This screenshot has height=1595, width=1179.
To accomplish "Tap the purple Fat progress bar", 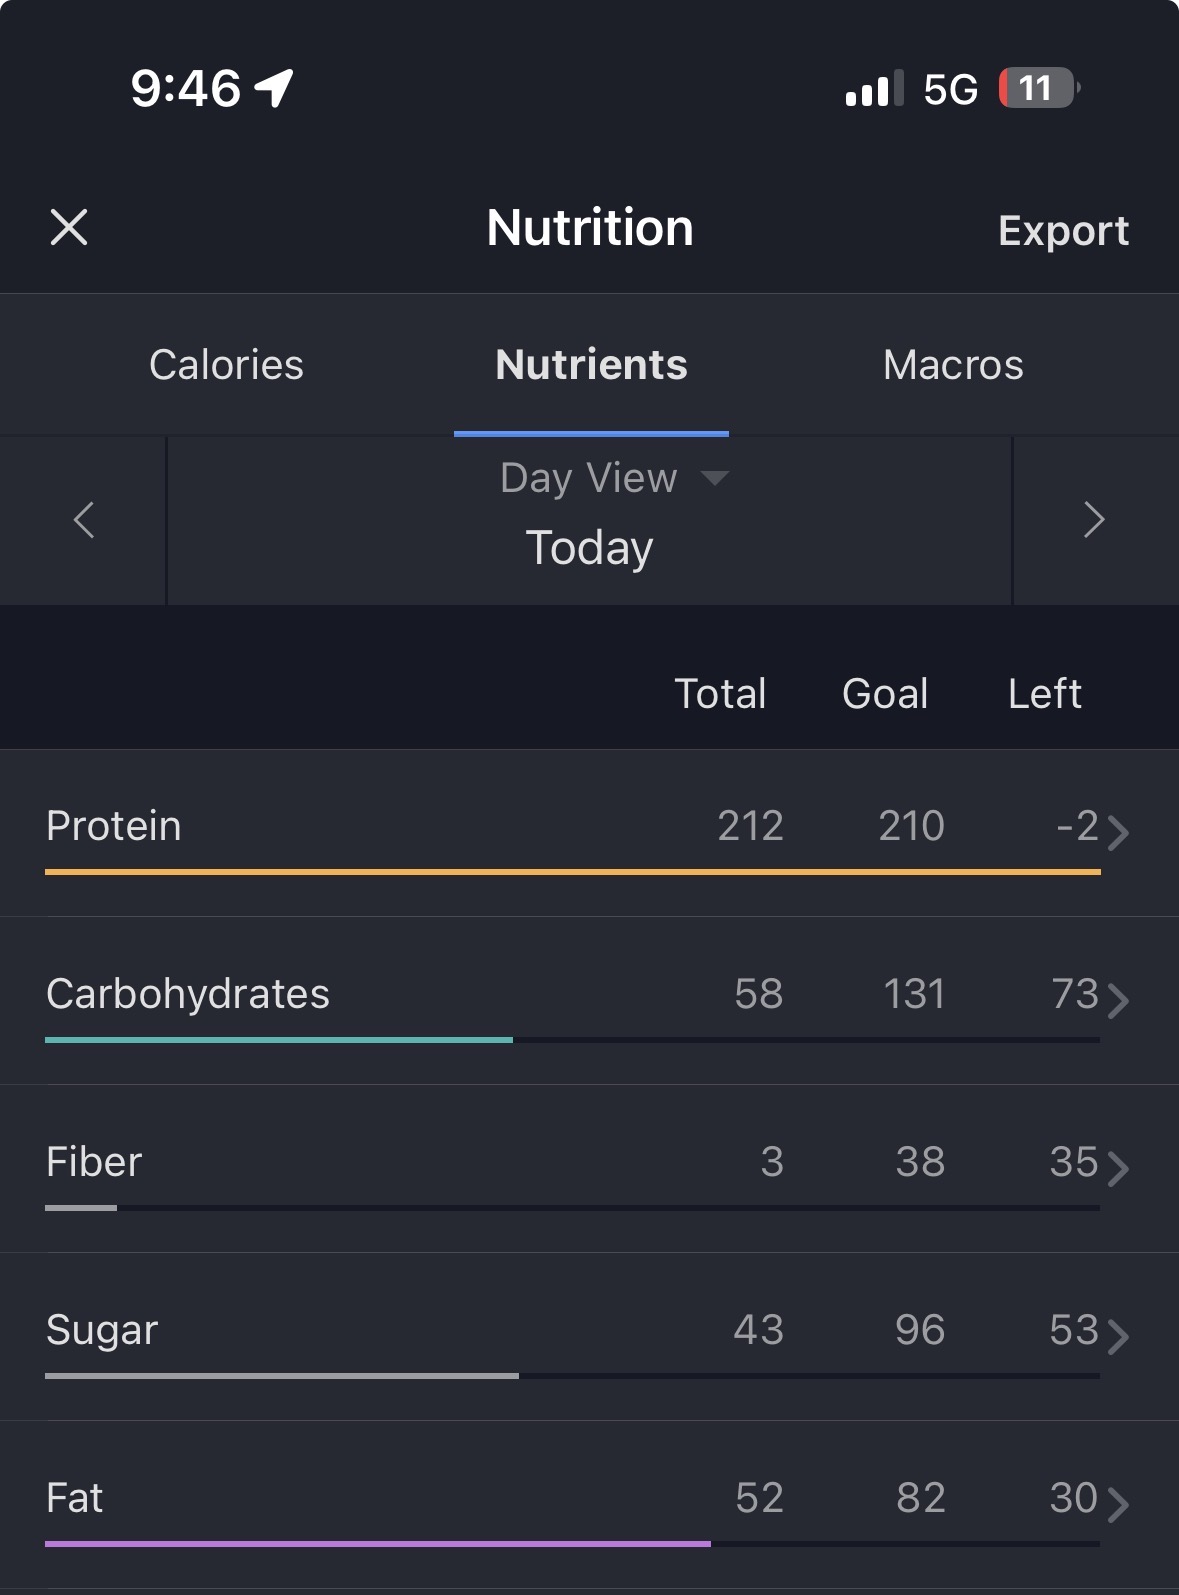I will click(378, 1544).
